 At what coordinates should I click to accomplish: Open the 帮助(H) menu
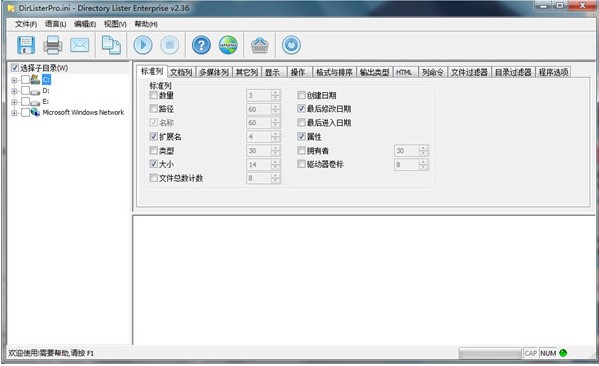click(146, 24)
